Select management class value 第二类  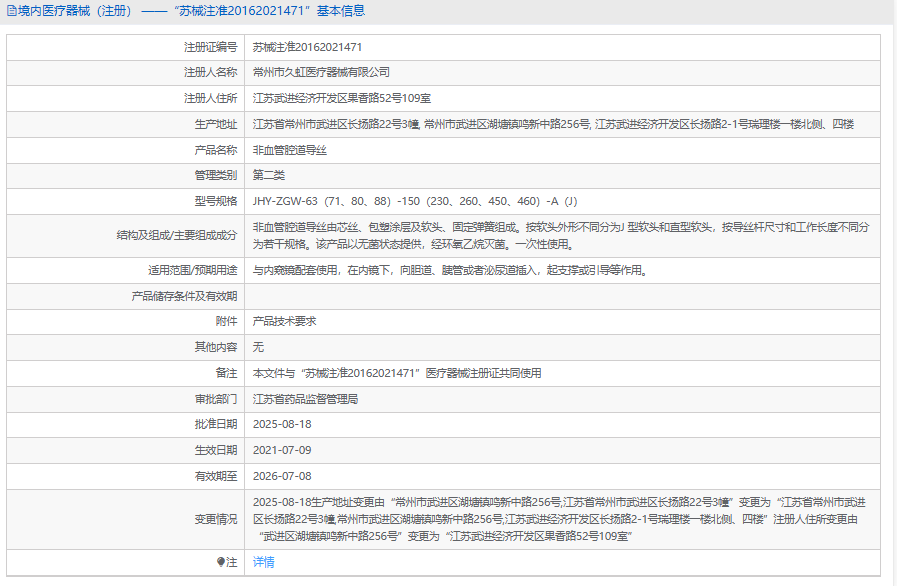(x=269, y=175)
